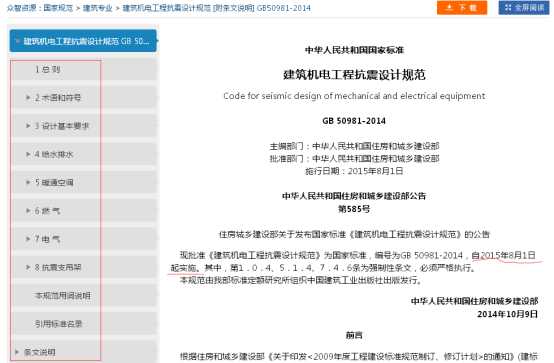The width and height of the screenshot is (554, 363).
Task: Click the English title Code for seismic design
Action: click(354, 96)
